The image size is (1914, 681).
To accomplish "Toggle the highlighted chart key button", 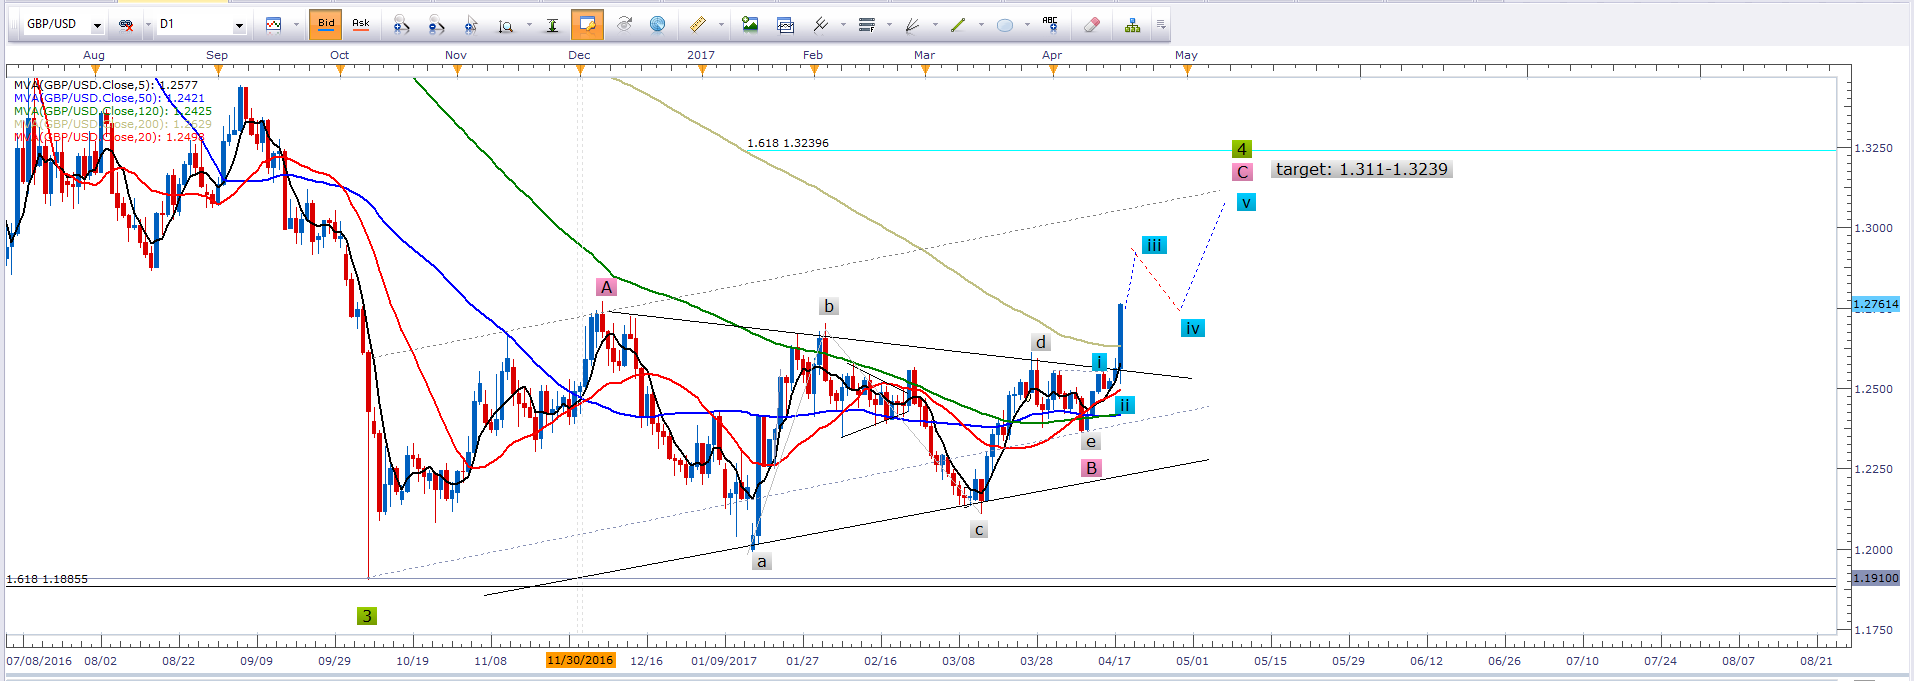I will click(587, 24).
